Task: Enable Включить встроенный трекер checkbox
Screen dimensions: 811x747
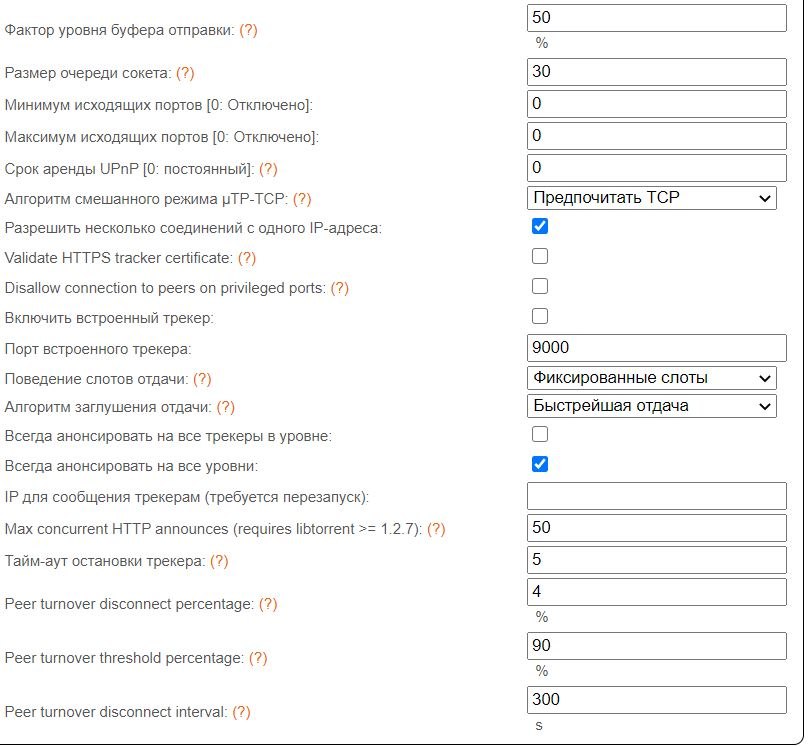Action: [540, 316]
